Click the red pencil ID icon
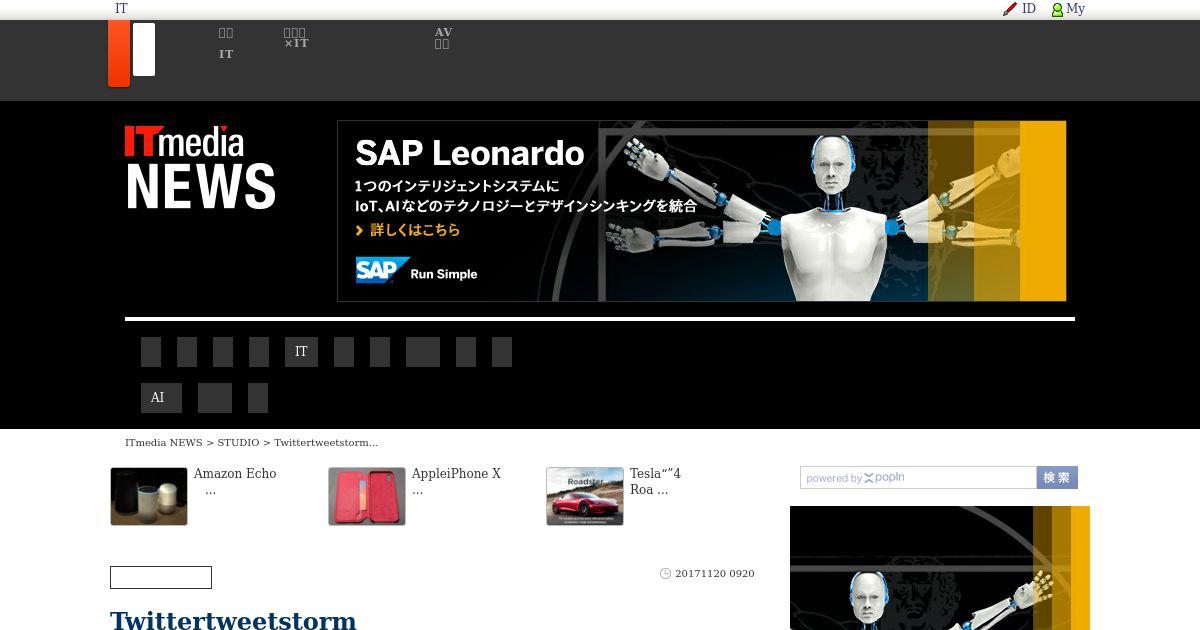 pos(1010,9)
